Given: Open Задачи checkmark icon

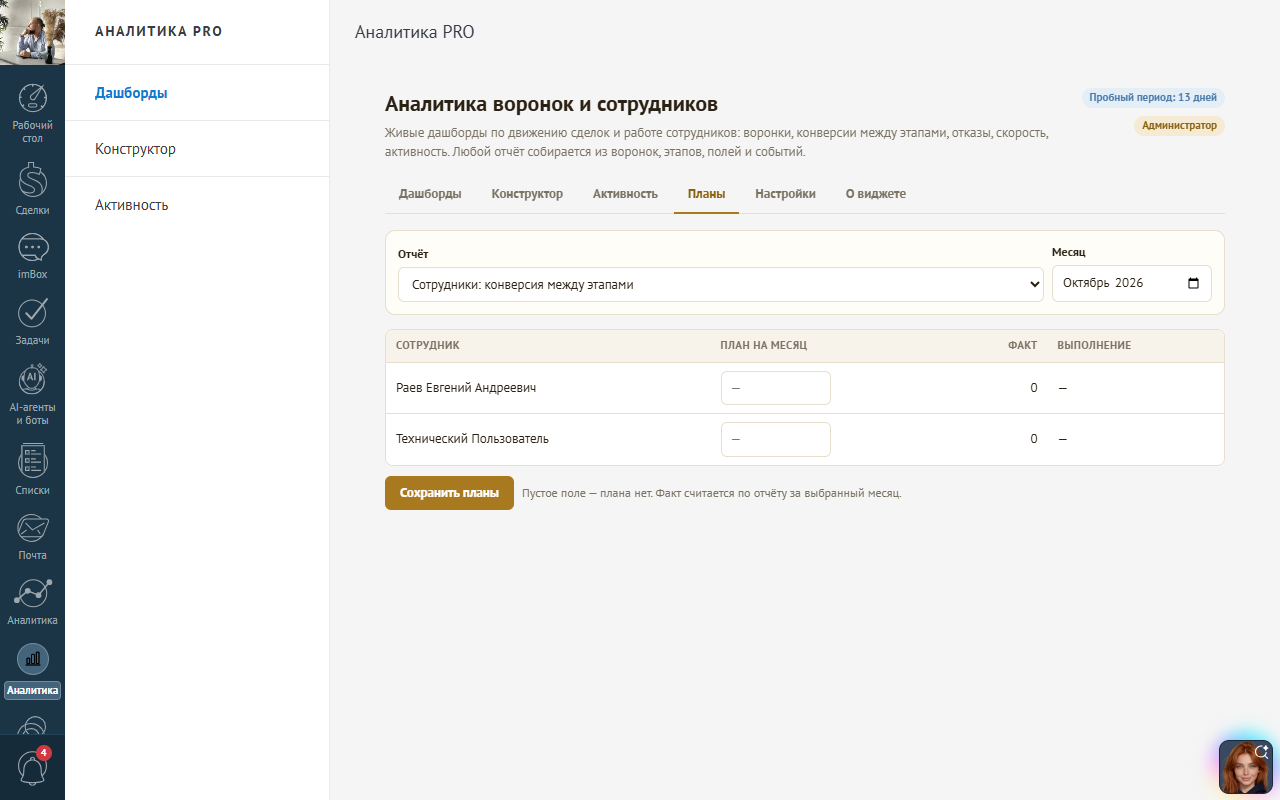Looking at the screenshot, I should pyautogui.click(x=32, y=321).
